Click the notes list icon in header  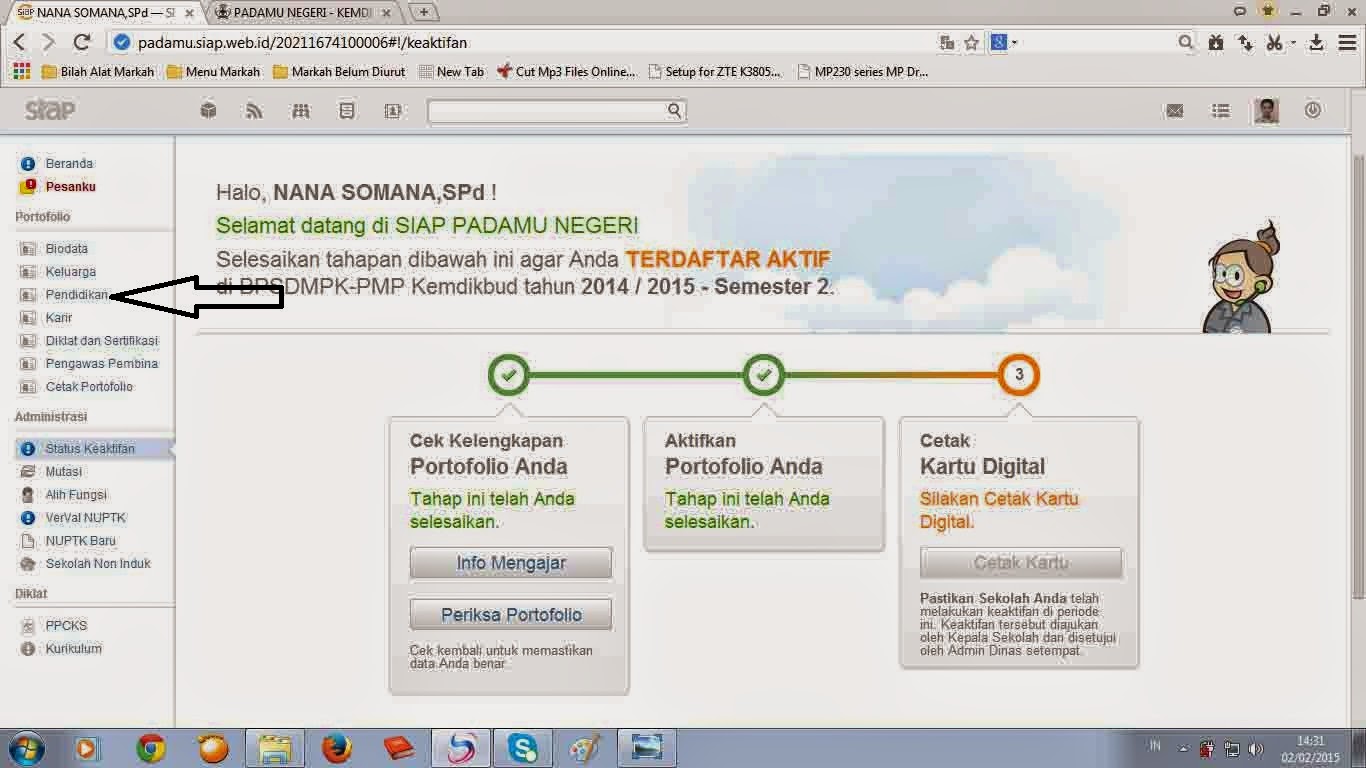click(347, 110)
